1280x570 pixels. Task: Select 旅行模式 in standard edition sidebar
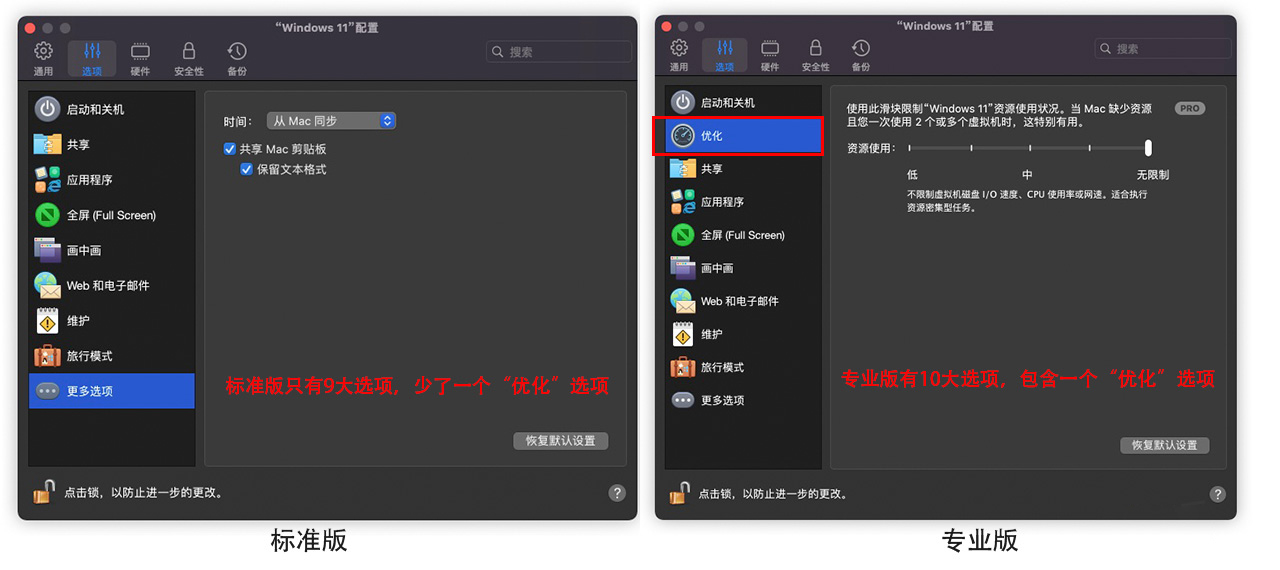click(112, 356)
